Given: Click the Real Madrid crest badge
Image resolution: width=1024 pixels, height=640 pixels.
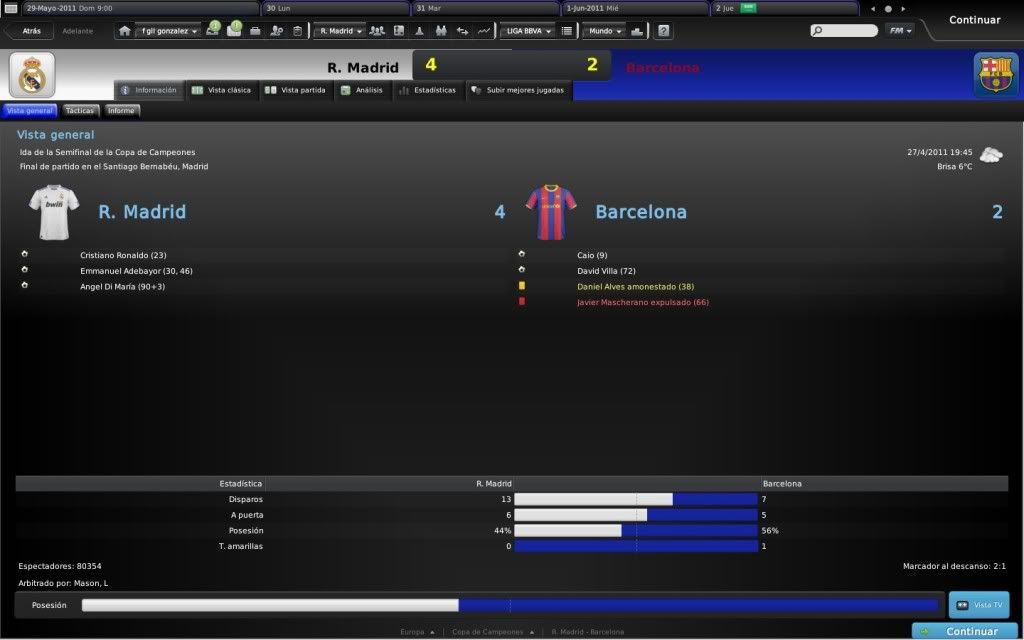Looking at the screenshot, I should pyautogui.click(x=33, y=75).
